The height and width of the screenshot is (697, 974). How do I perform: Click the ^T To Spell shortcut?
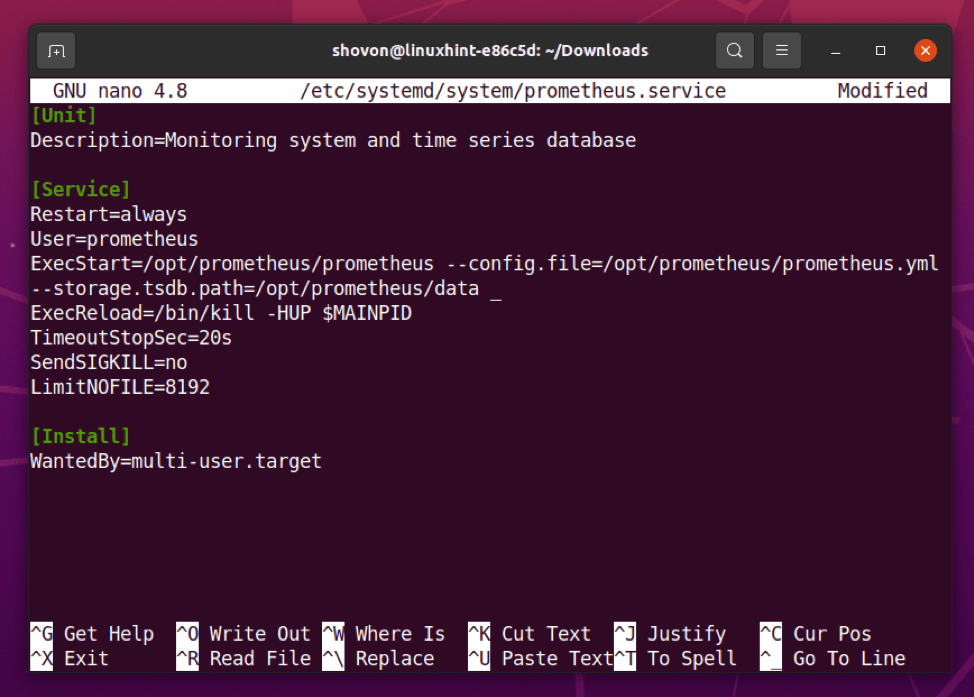coord(676,658)
